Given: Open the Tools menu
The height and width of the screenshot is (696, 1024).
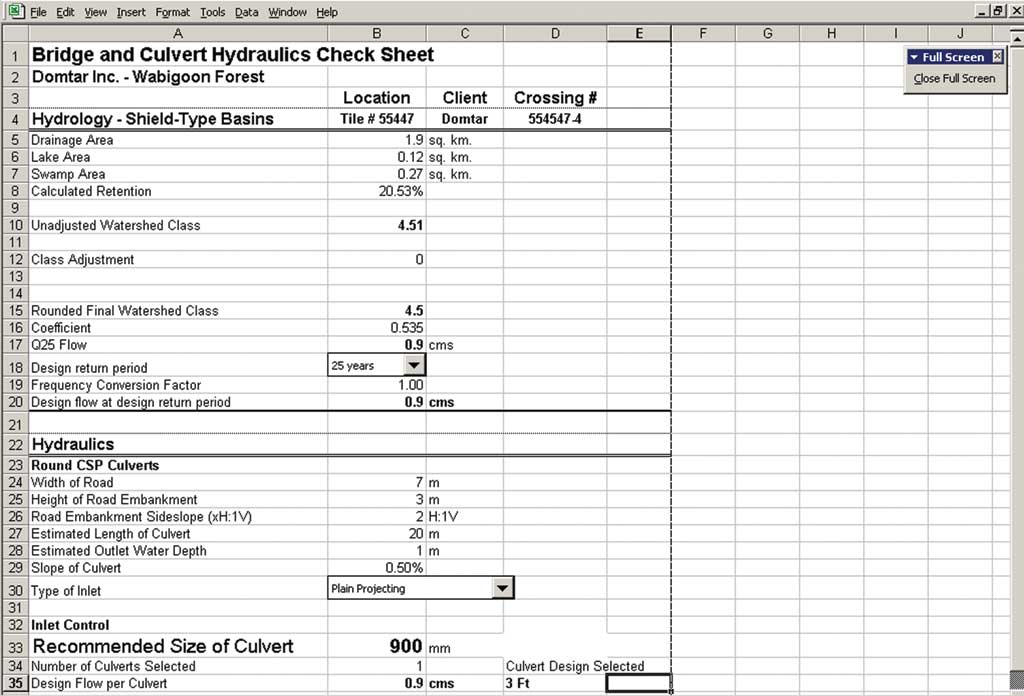Looking at the screenshot, I should click(x=212, y=12).
